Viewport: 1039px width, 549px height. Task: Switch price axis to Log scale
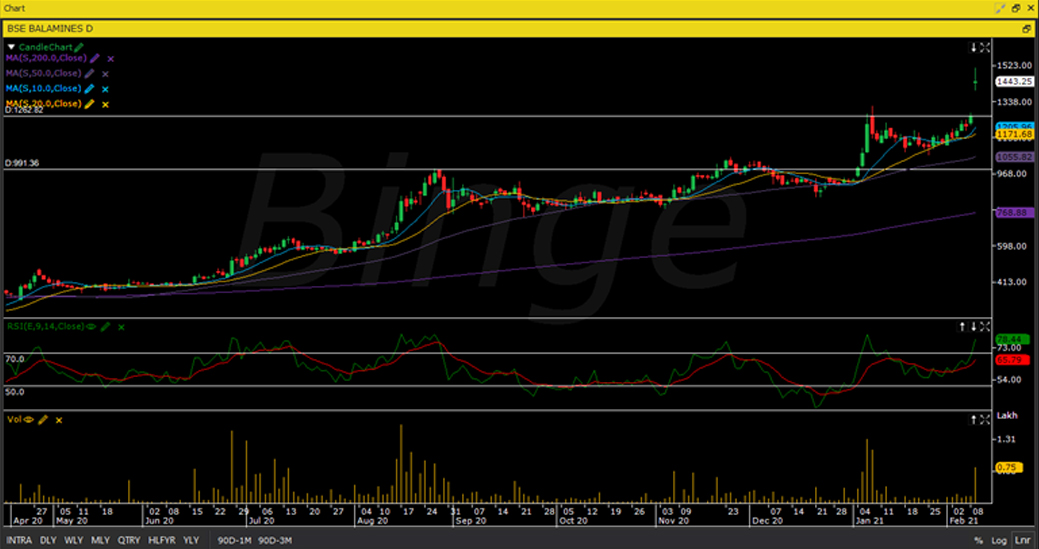[x=999, y=540]
